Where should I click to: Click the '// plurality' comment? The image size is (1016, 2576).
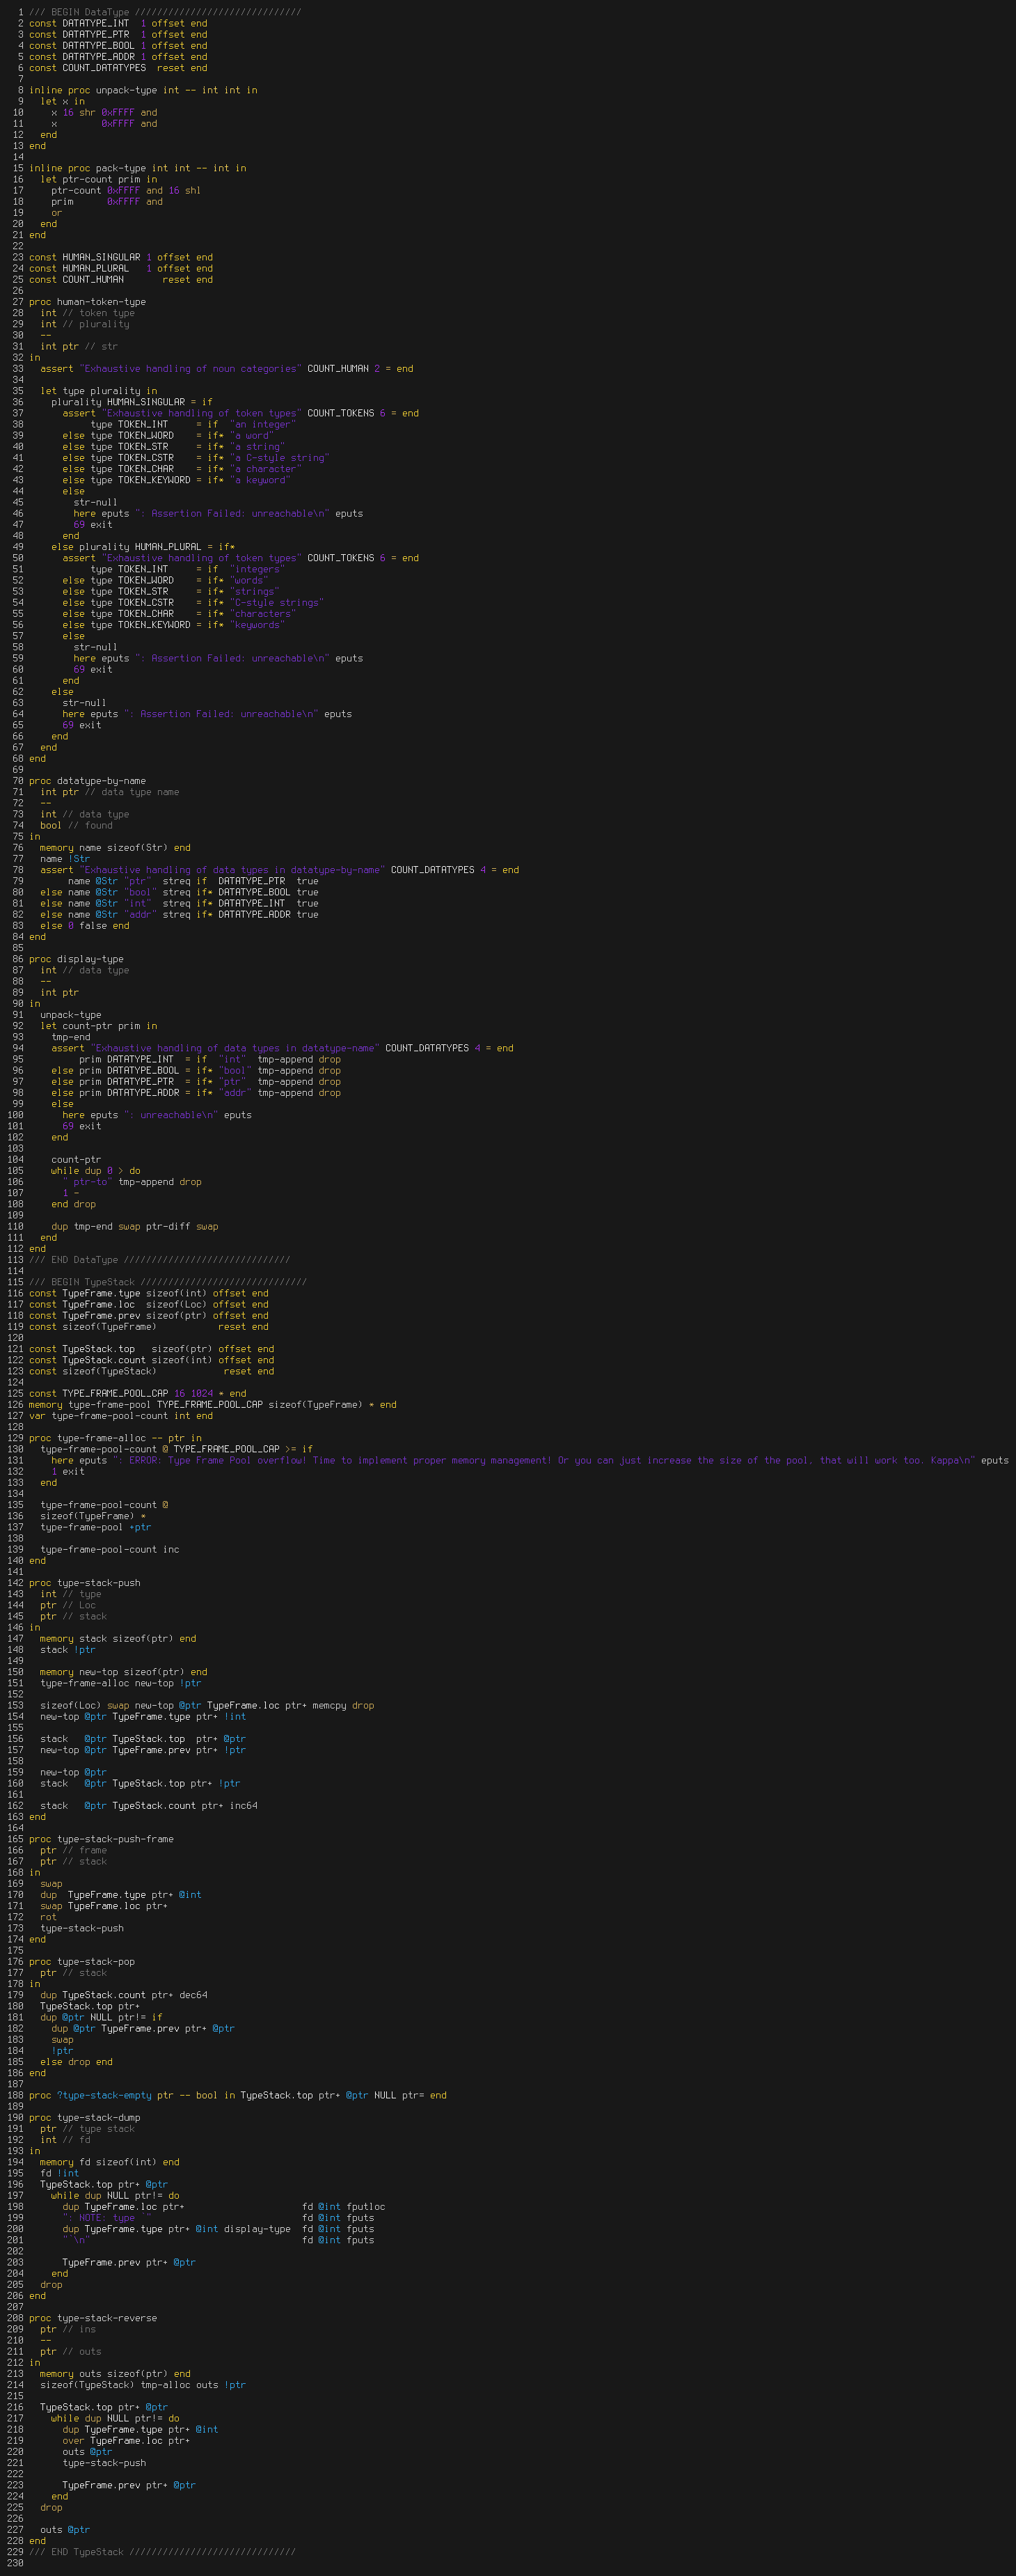pyautogui.click(x=96, y=324)
